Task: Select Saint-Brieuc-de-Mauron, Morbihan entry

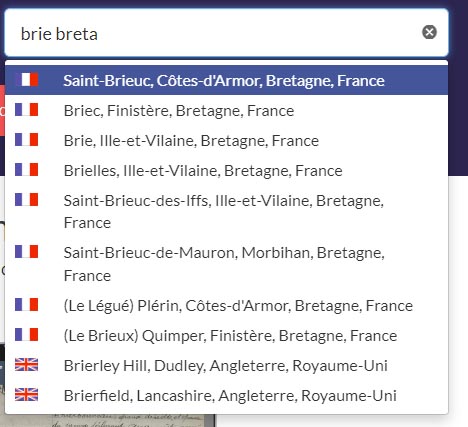Action: click(x=226, y=264)
